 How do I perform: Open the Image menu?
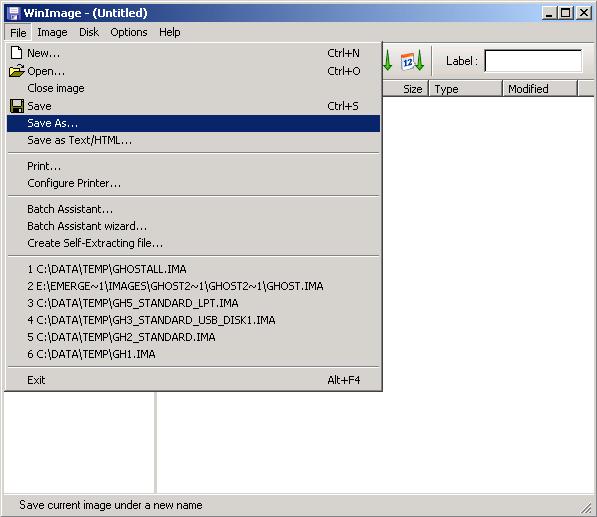(52, 32)
